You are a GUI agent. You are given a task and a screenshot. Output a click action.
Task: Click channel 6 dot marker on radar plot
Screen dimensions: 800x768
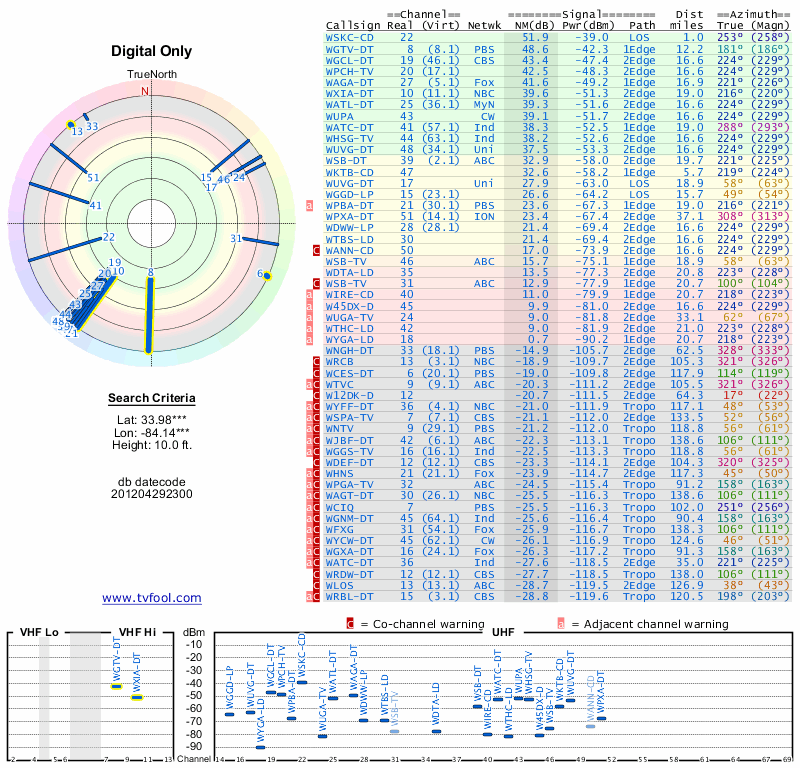tap(267, 276)
